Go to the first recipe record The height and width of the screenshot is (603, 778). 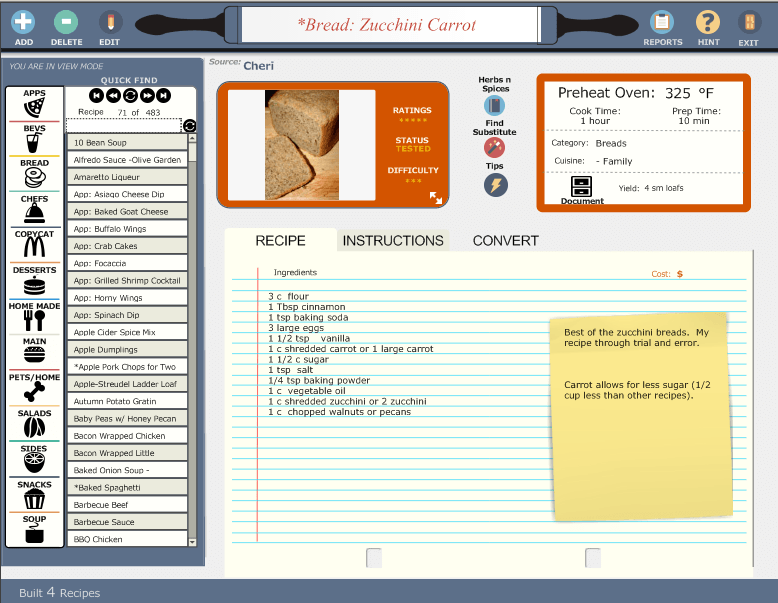click(98, 95)
